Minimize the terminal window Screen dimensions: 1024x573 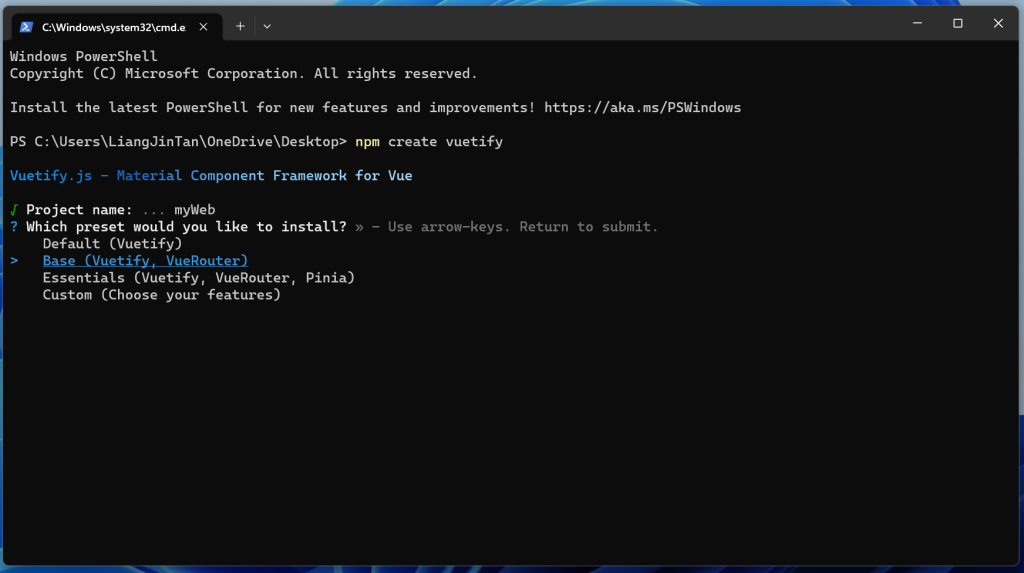tap(918, 24)
